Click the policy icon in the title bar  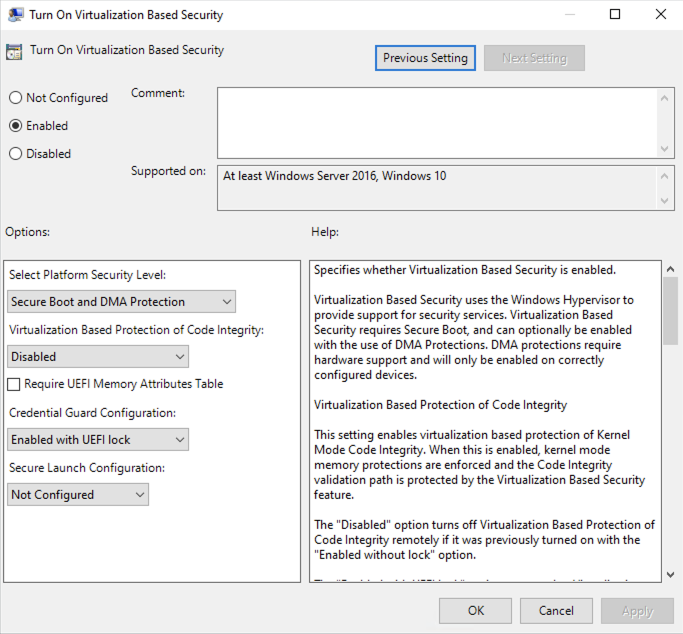pos(15,15)
